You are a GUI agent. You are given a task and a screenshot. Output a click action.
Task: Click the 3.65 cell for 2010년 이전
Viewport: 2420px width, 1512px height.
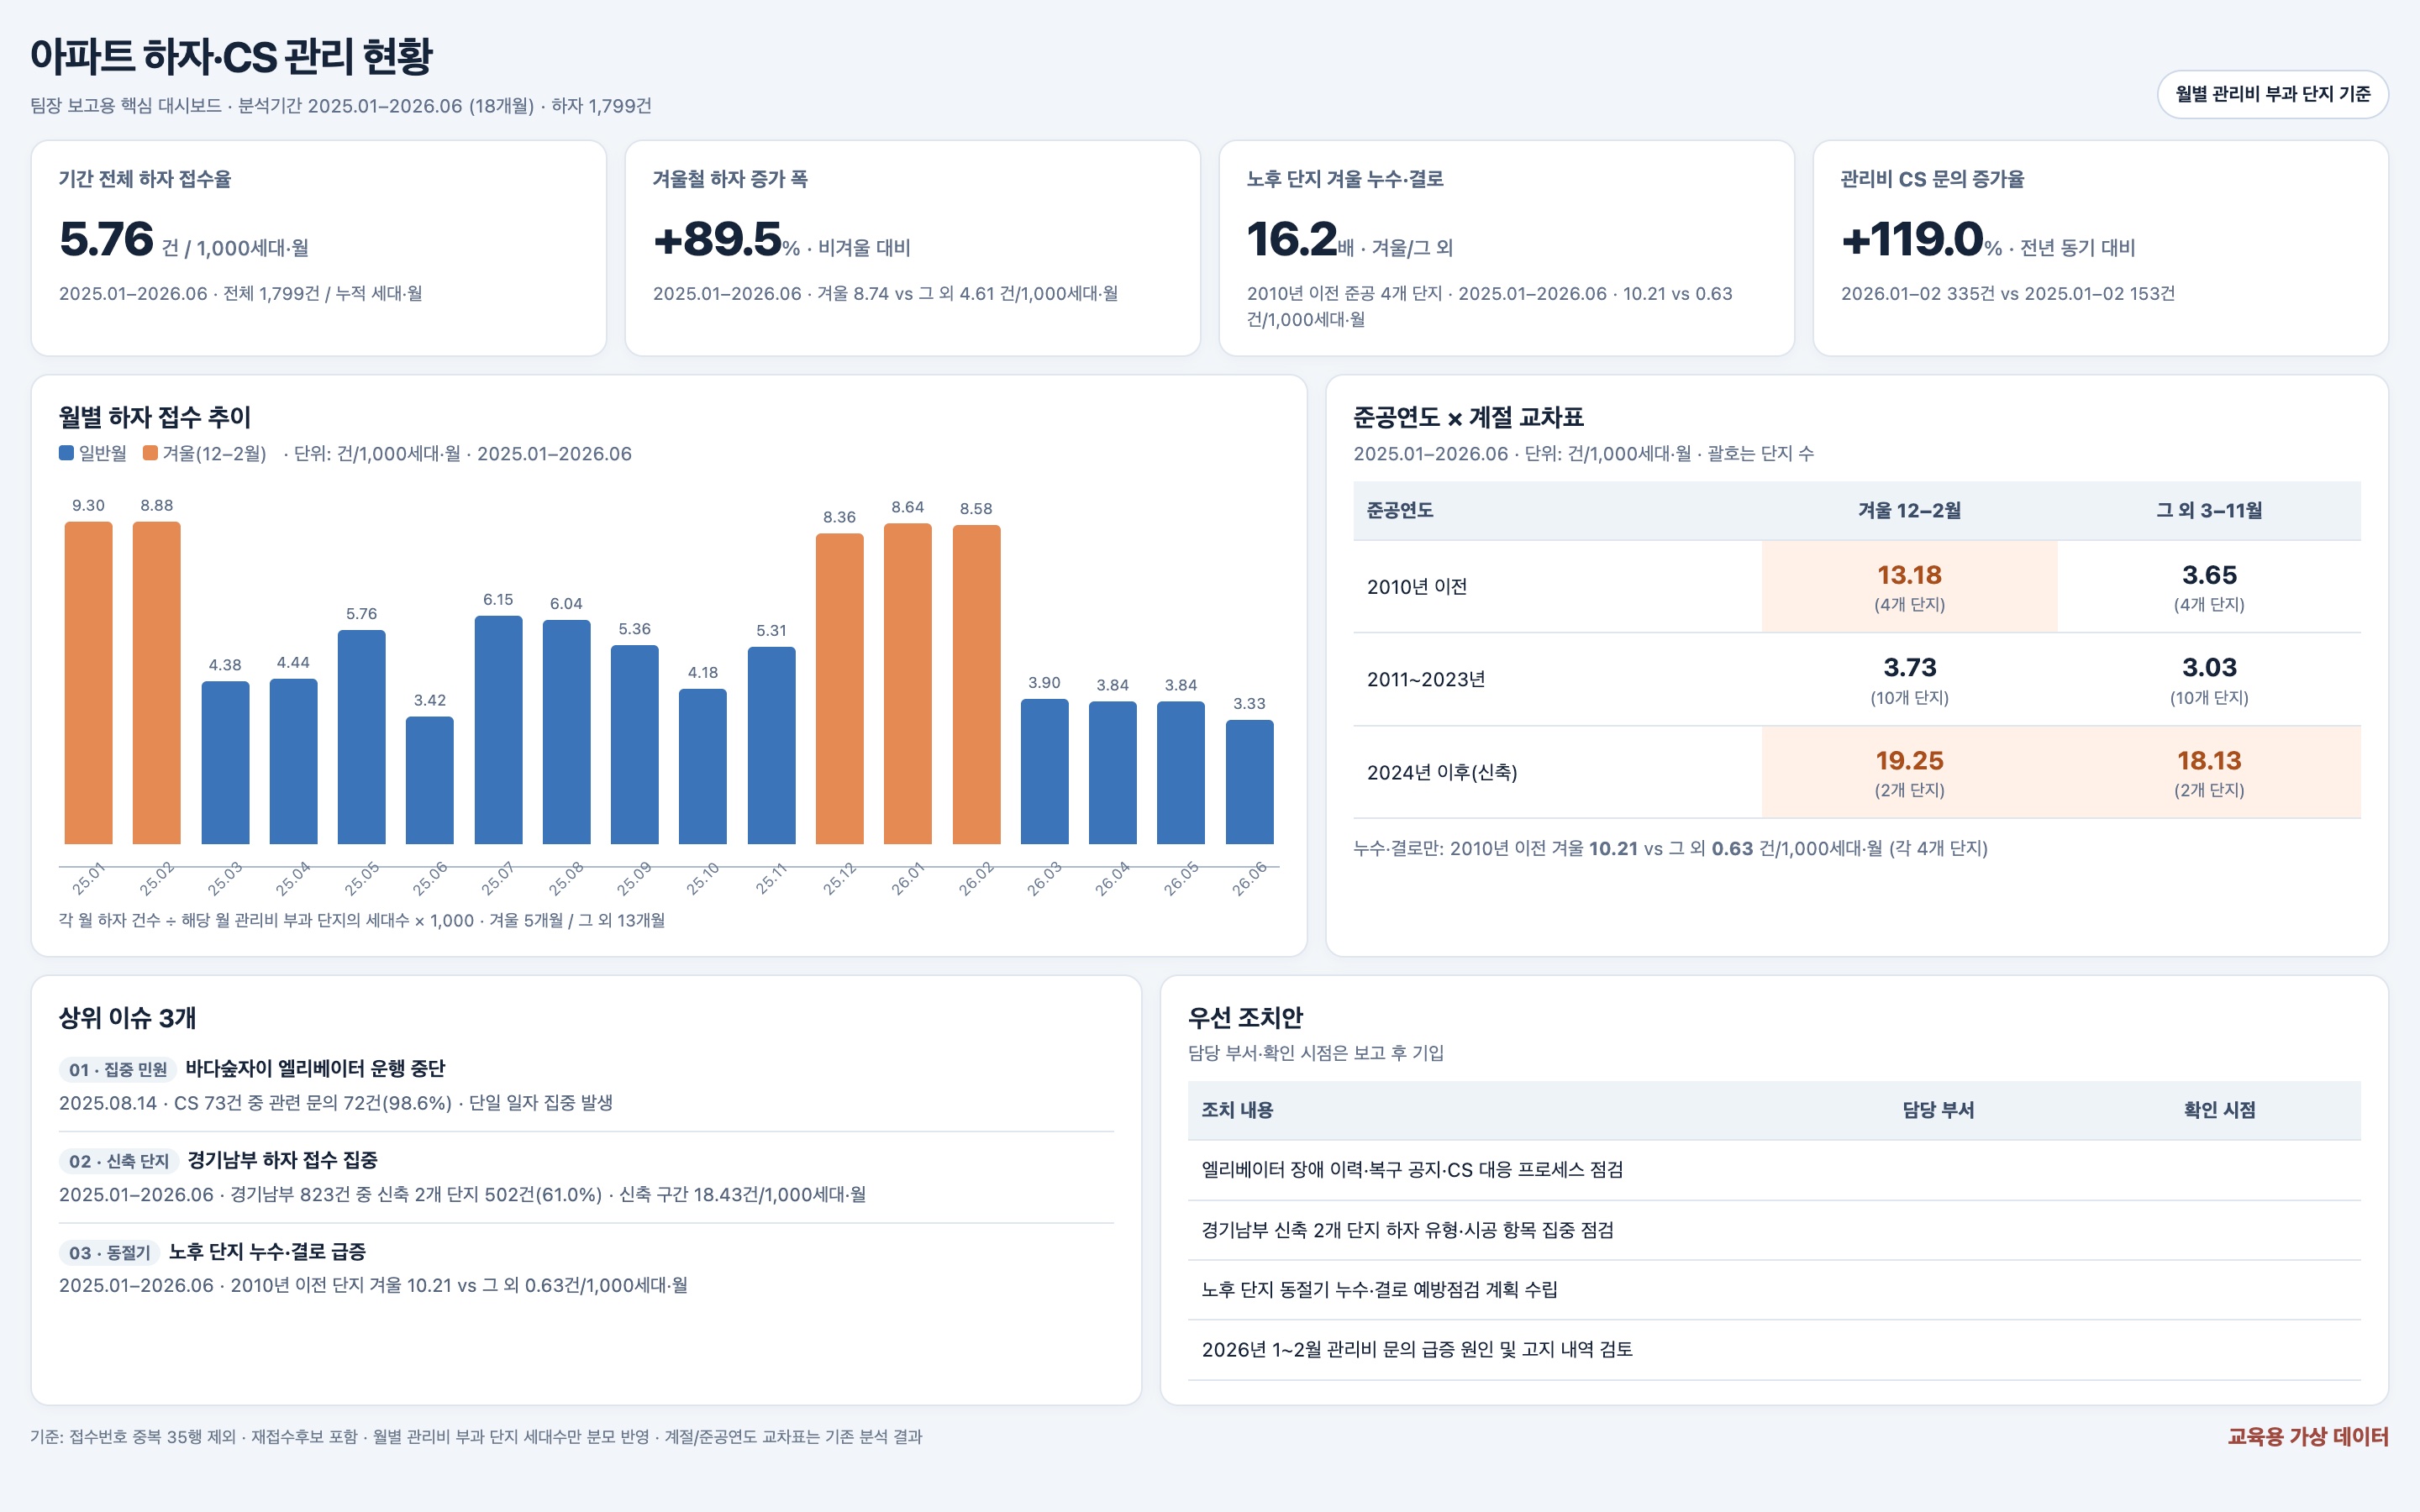[2209, 587]
